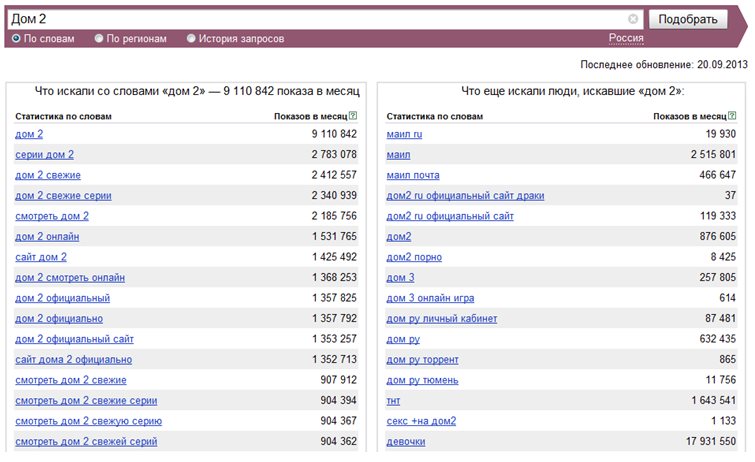Open the "дом 2 свежие" link
This screenshot has width=755, height=462.
[48, 175]
